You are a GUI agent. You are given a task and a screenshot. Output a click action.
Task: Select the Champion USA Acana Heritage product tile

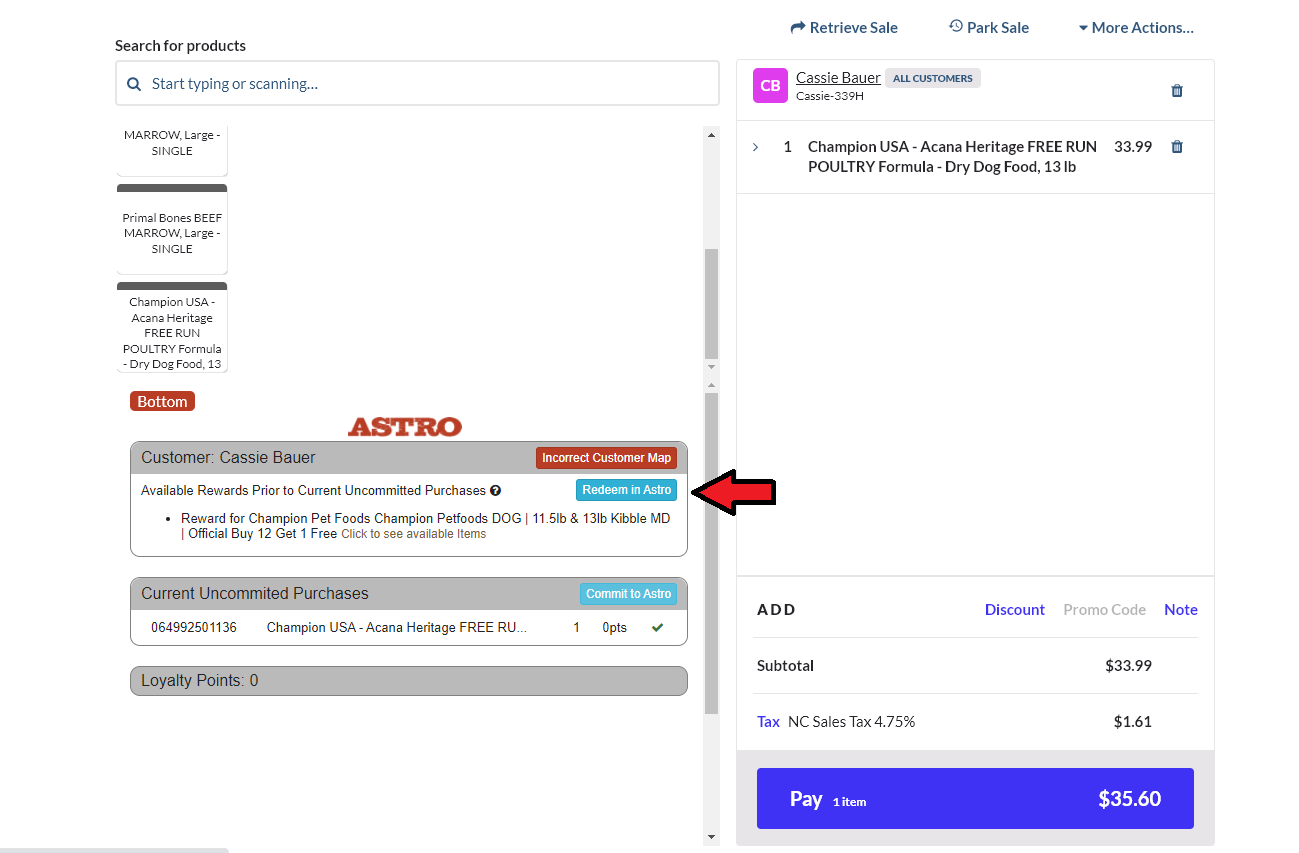pyautogui.click(x=172, y=331)
